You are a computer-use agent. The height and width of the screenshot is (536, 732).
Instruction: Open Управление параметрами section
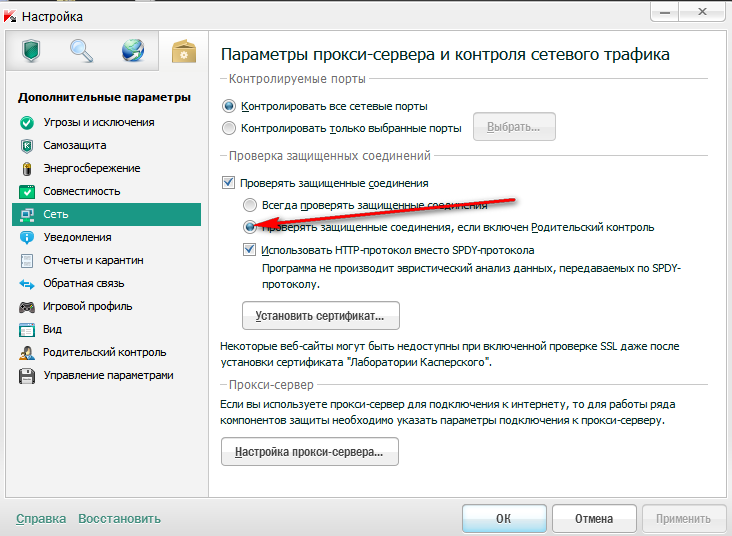(108, 375)
